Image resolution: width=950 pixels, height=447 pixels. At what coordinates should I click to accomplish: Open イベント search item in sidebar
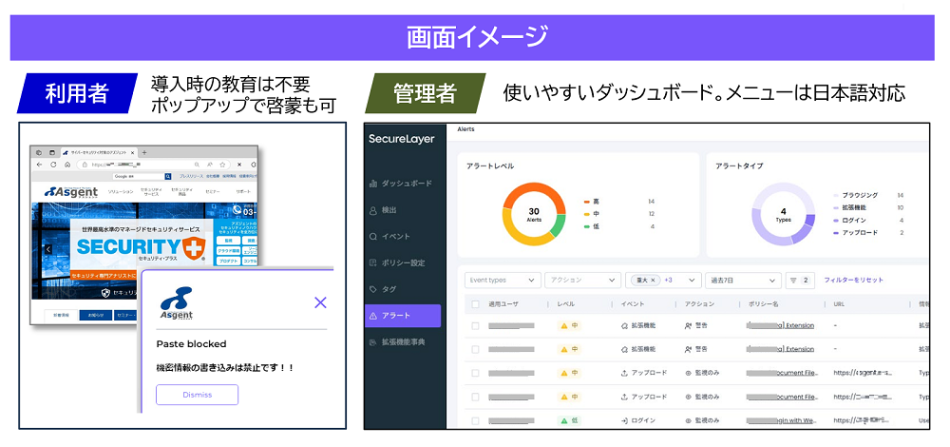click(x=390, y=236)
